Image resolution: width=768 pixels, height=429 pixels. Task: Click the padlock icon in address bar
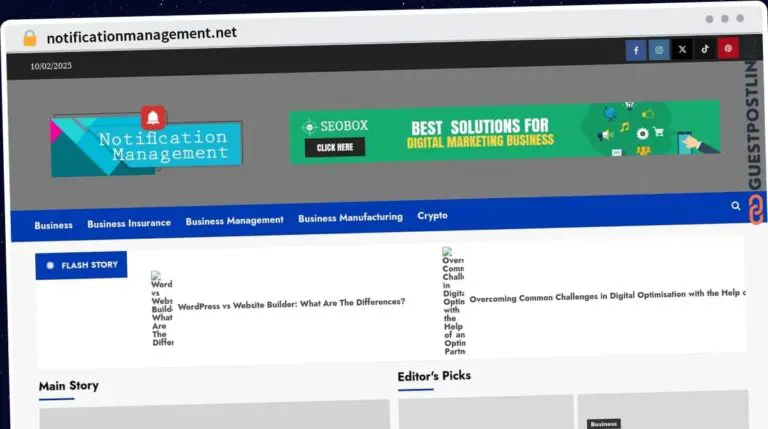pyautogui.click(x=30, y=38)
